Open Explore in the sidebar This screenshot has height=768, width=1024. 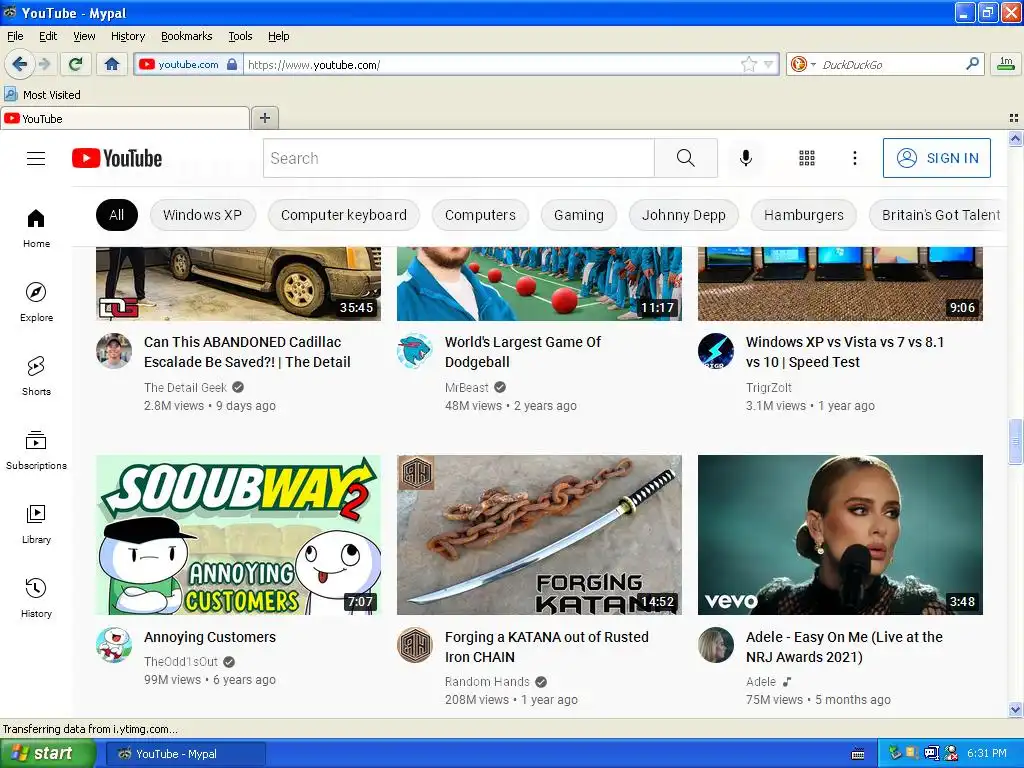point(36,302)
